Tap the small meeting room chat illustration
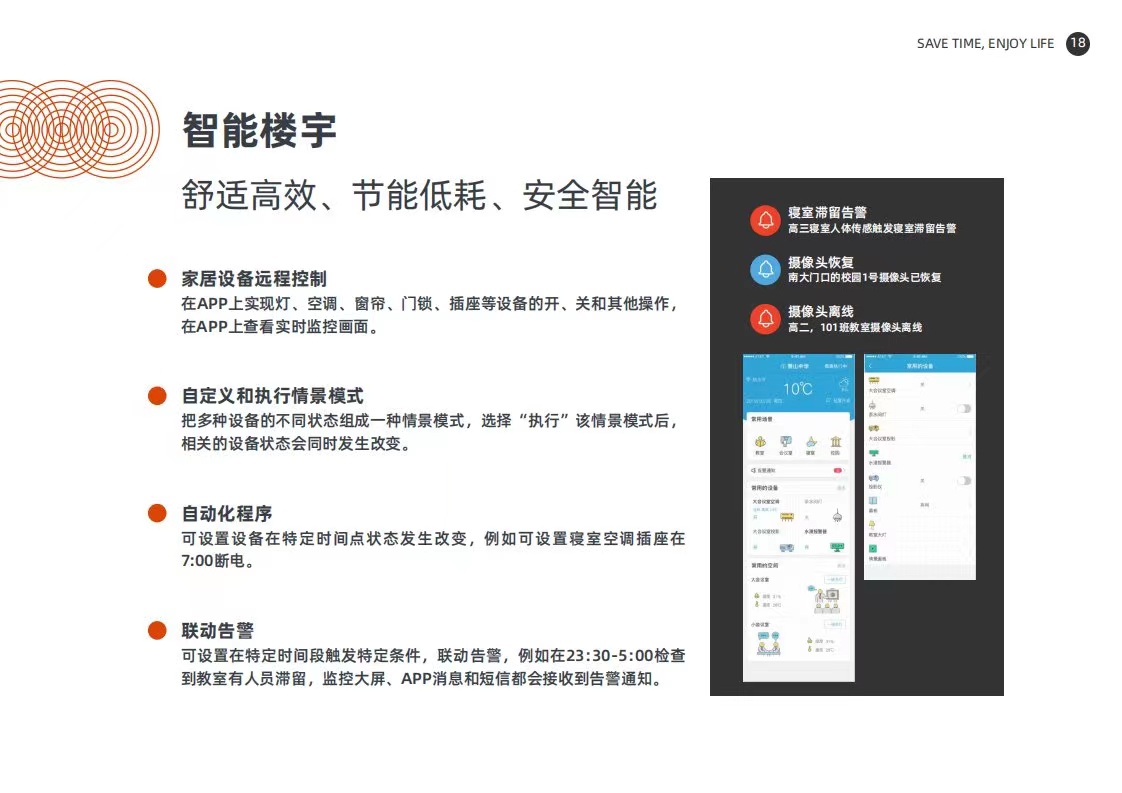This screenshot has width=1122, height=793. [x=769, y=643]
